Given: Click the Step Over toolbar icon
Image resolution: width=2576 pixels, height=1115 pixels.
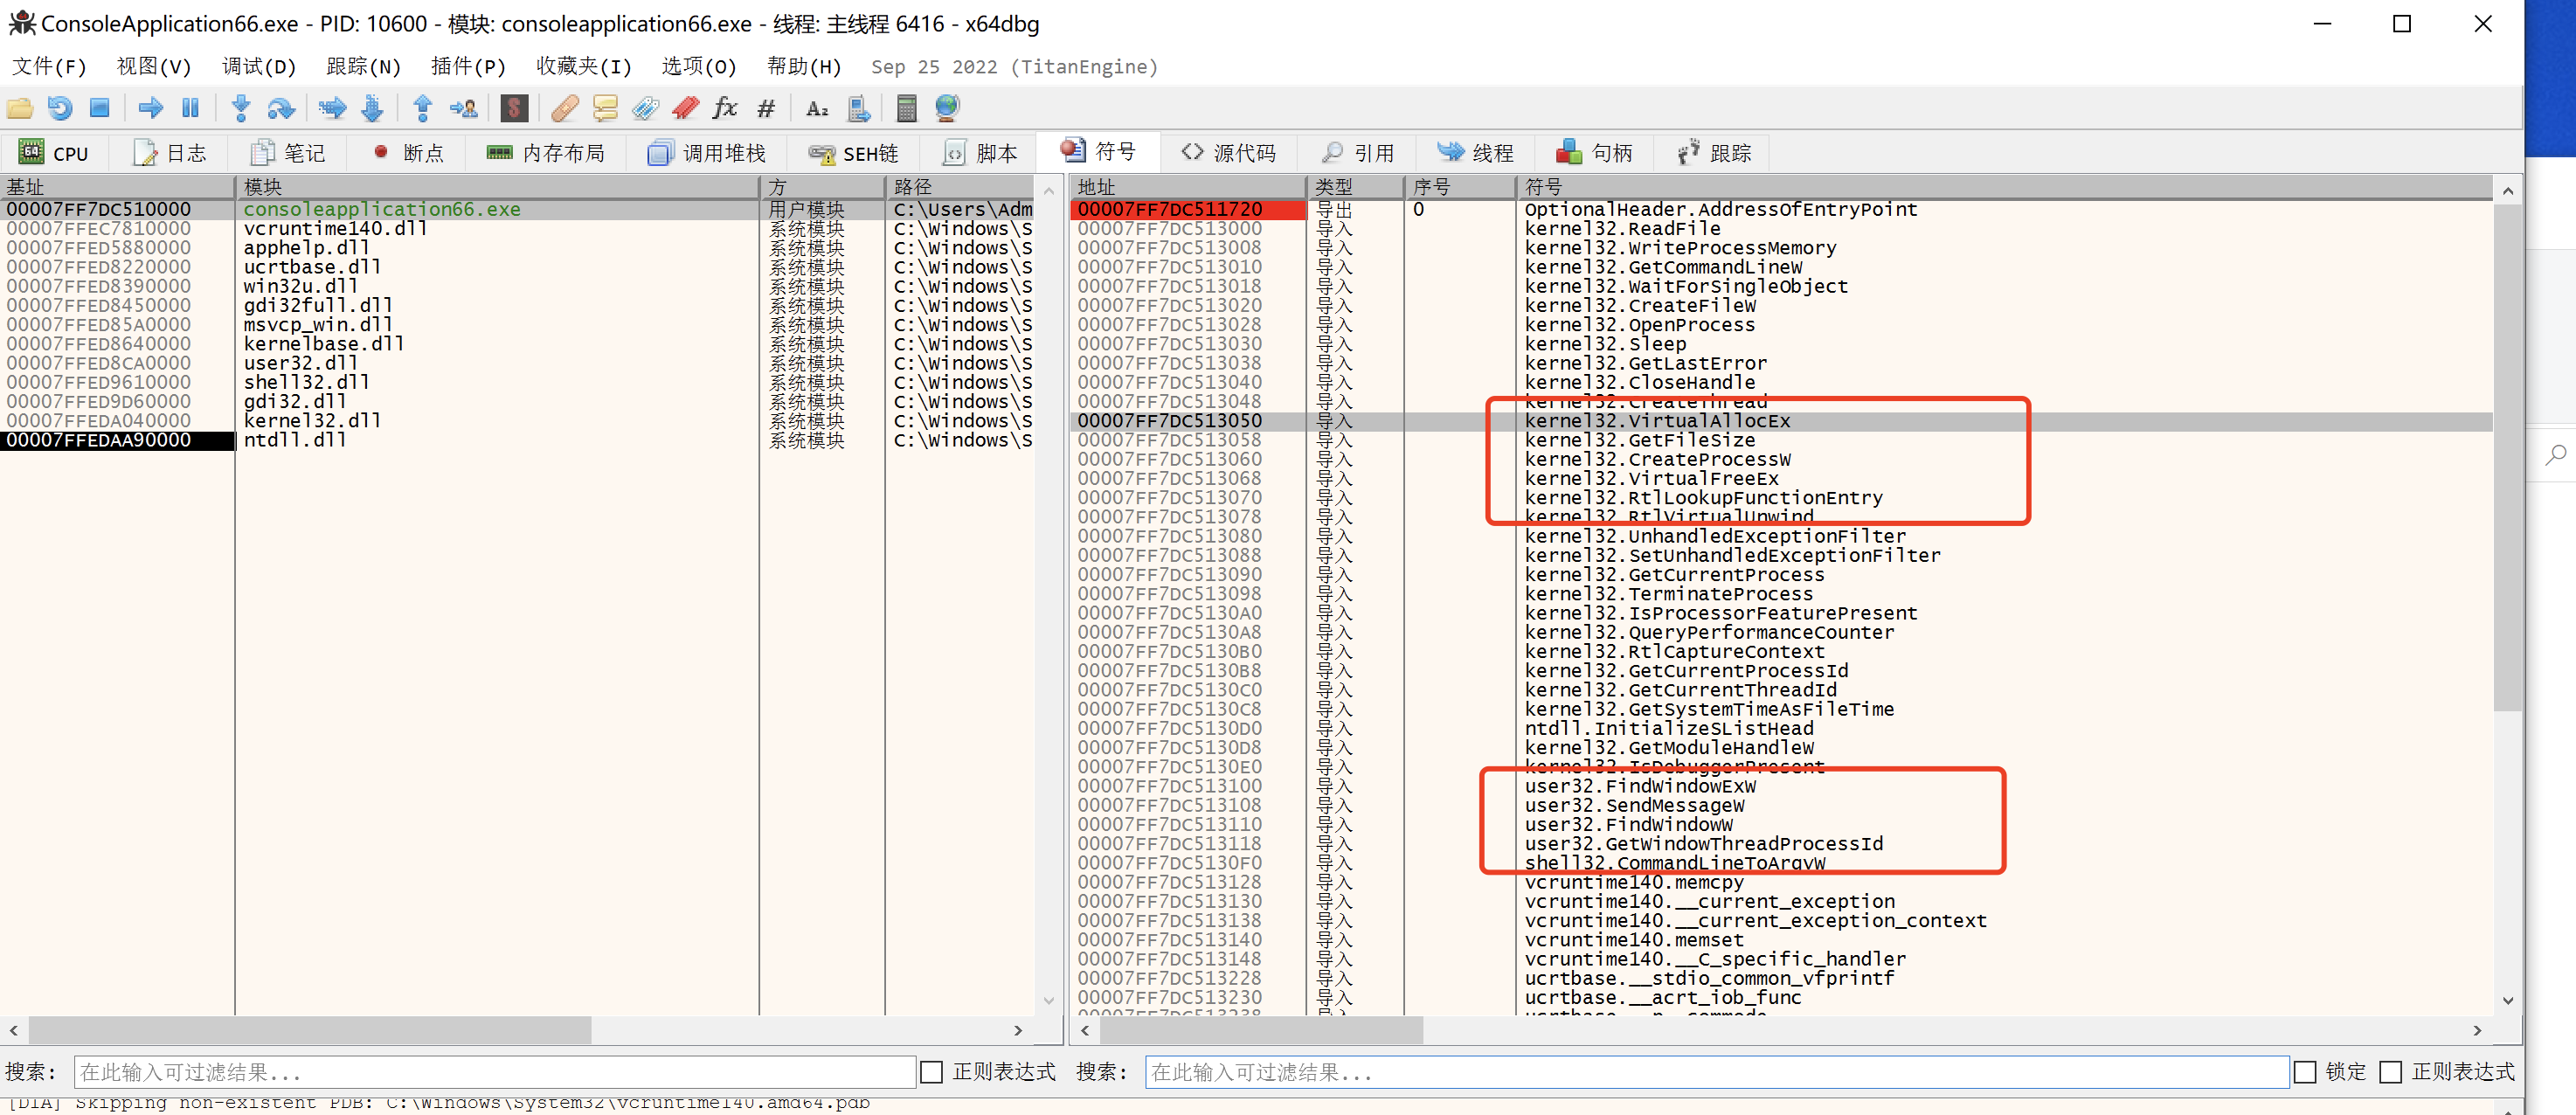Looking at the screenshot, I should tap(281, 108).
